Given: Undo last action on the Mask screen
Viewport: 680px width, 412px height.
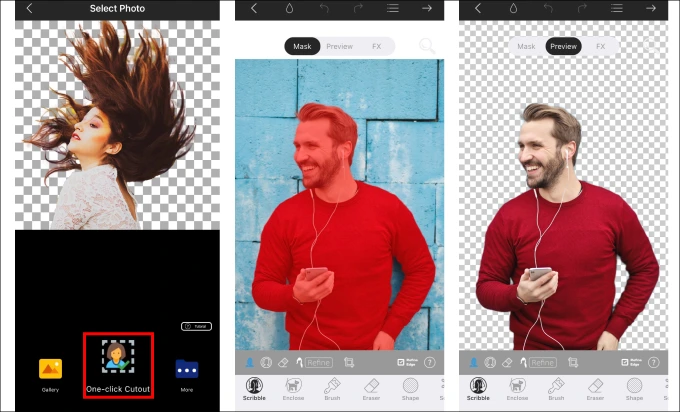Looking at the screenshot, I should (324, 8).
